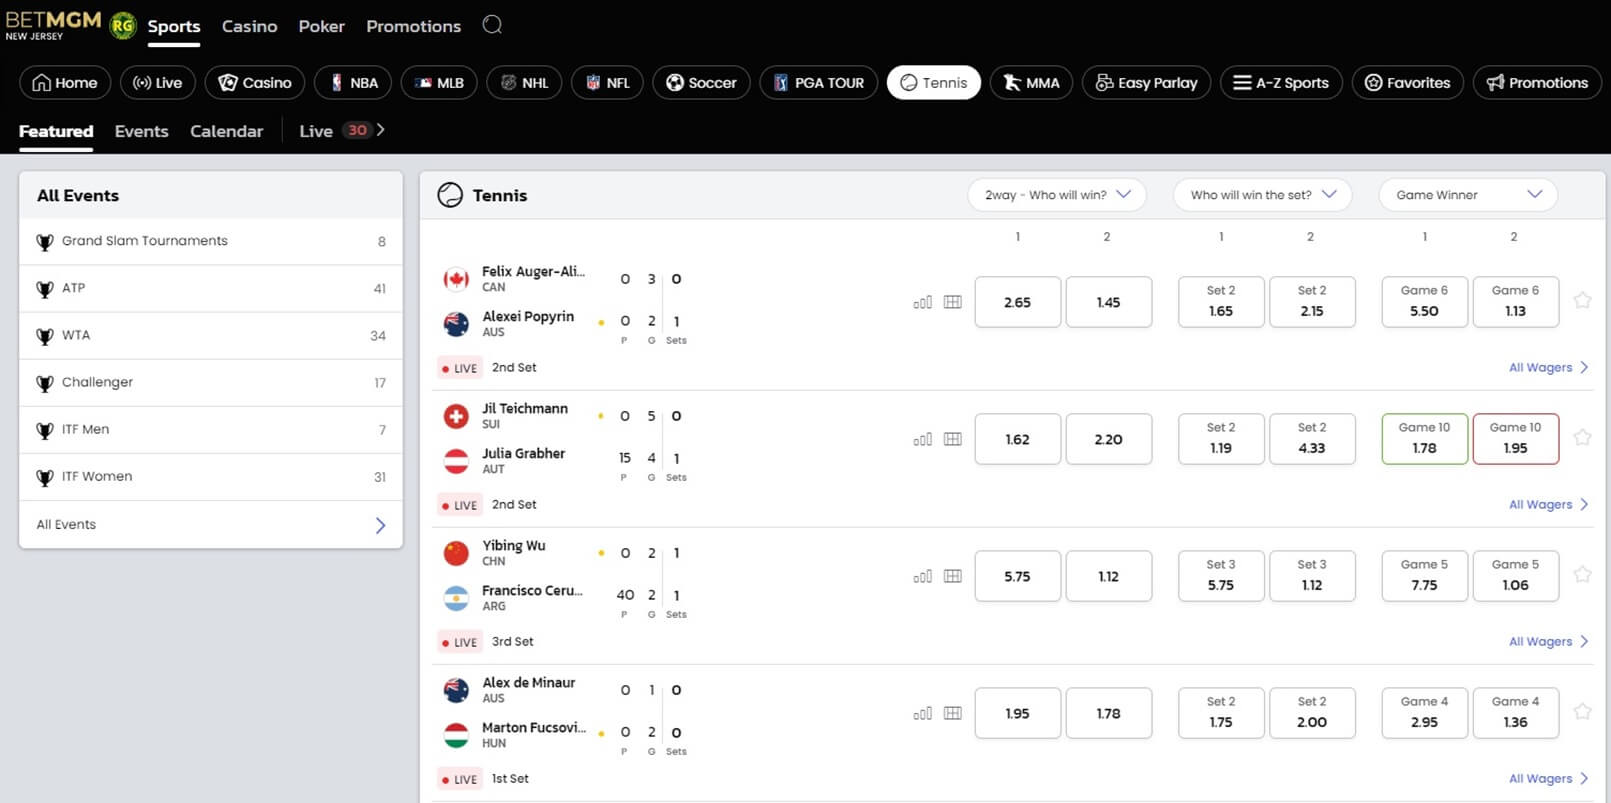Open the search magnifier icon
The height and width of the screenshot is (803, 1611).
[x=492, y=25]
